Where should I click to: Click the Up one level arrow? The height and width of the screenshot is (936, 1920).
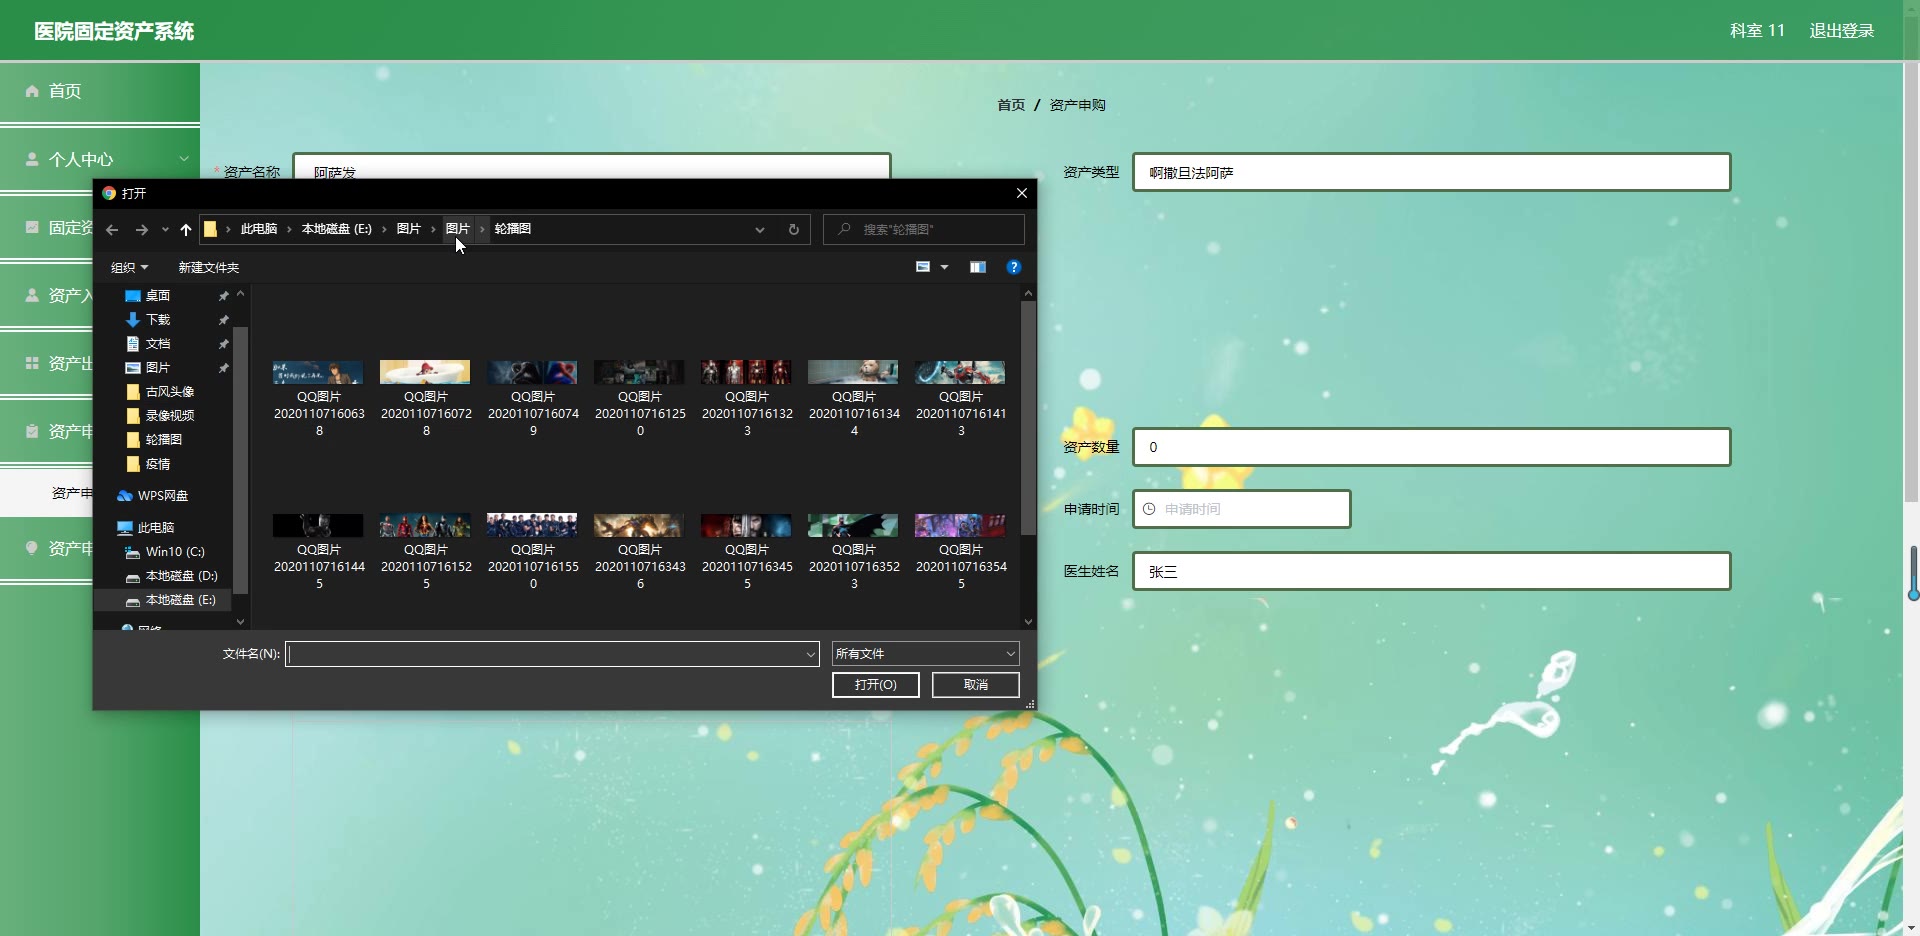[x=186, y=230]
